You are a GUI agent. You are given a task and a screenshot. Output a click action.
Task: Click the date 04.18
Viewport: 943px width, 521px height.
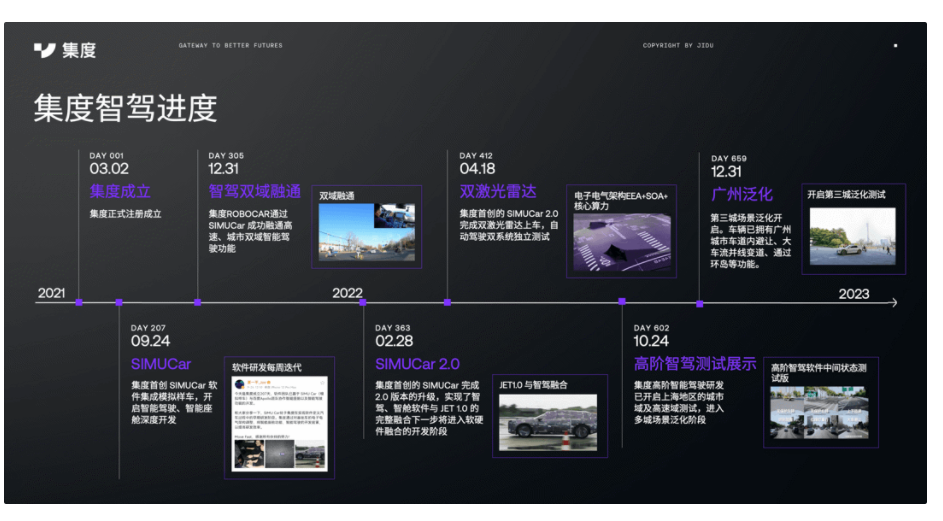coord(478,169)
